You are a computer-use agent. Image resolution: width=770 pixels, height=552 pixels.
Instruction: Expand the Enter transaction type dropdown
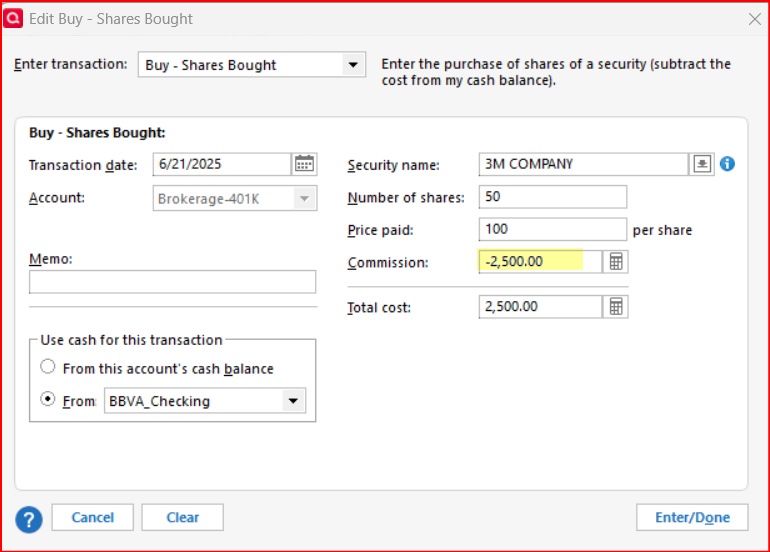[x=353, y=65]
